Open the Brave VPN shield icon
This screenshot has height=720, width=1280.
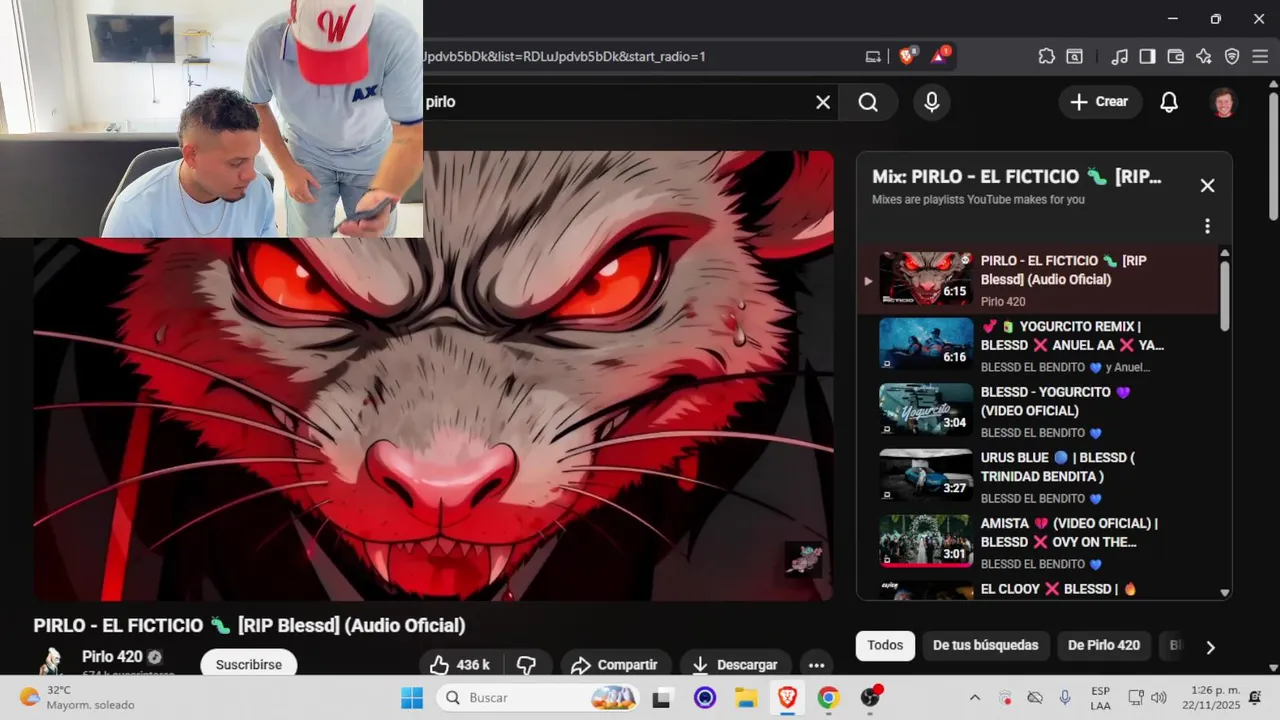click(x=1232, y=56)
